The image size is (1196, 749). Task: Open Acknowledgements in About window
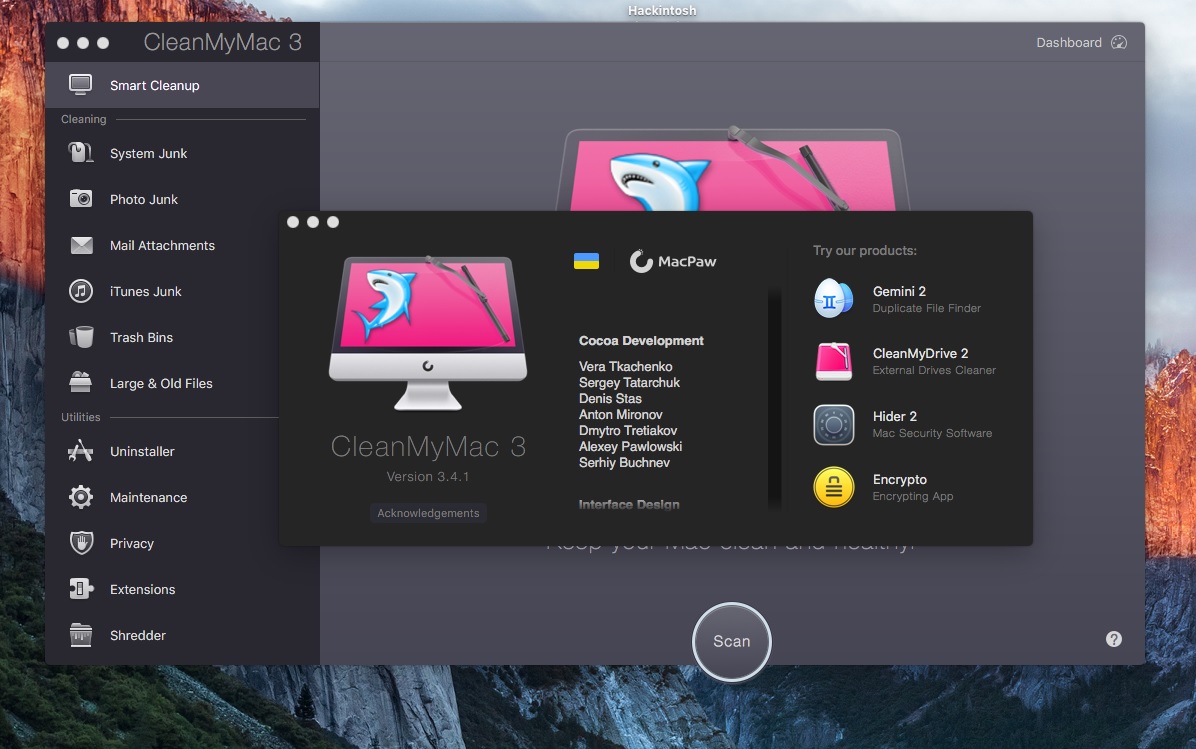pyautogui.click(x=428, y=513)
